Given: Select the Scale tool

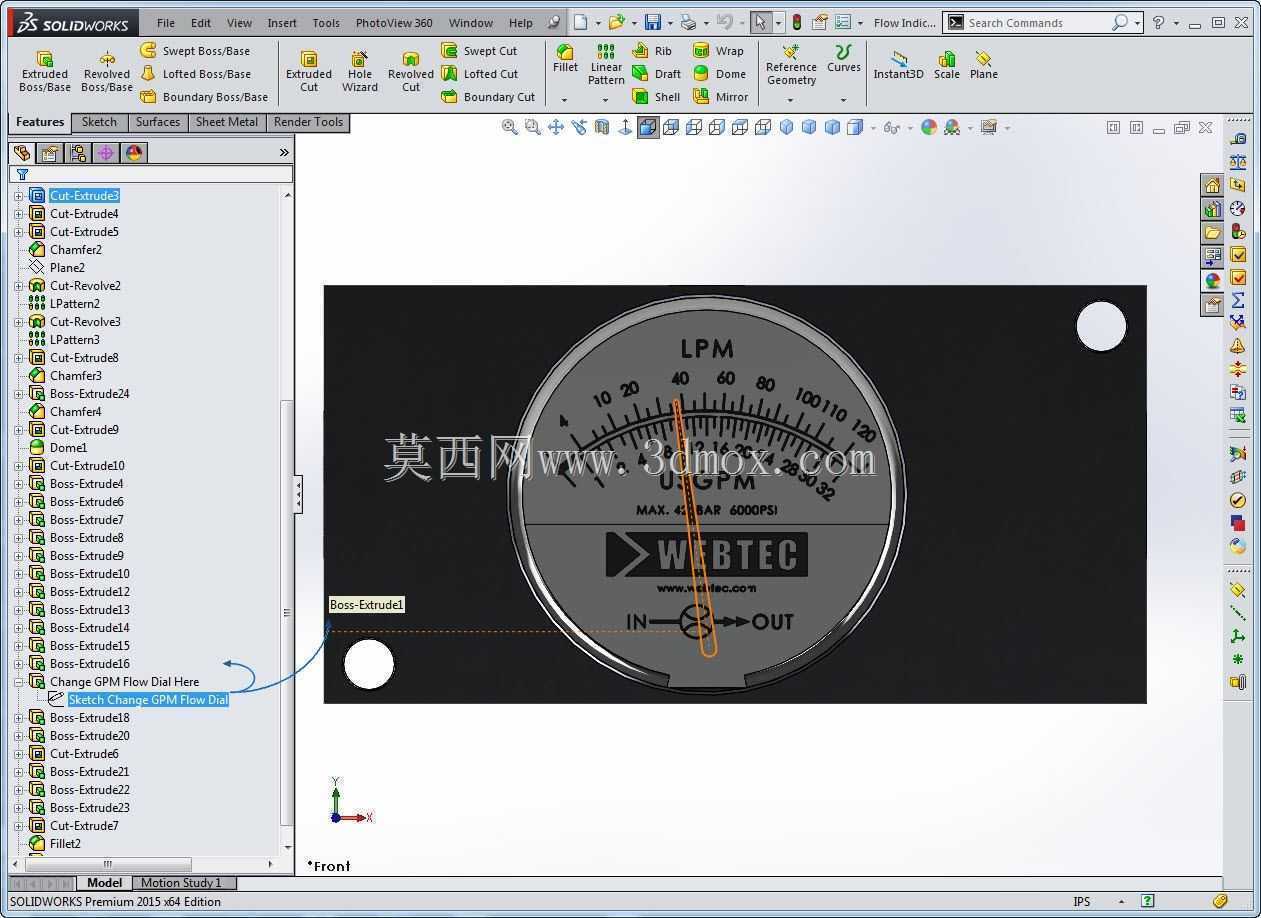Looking at the screenshot, I should tap(946, 65).
